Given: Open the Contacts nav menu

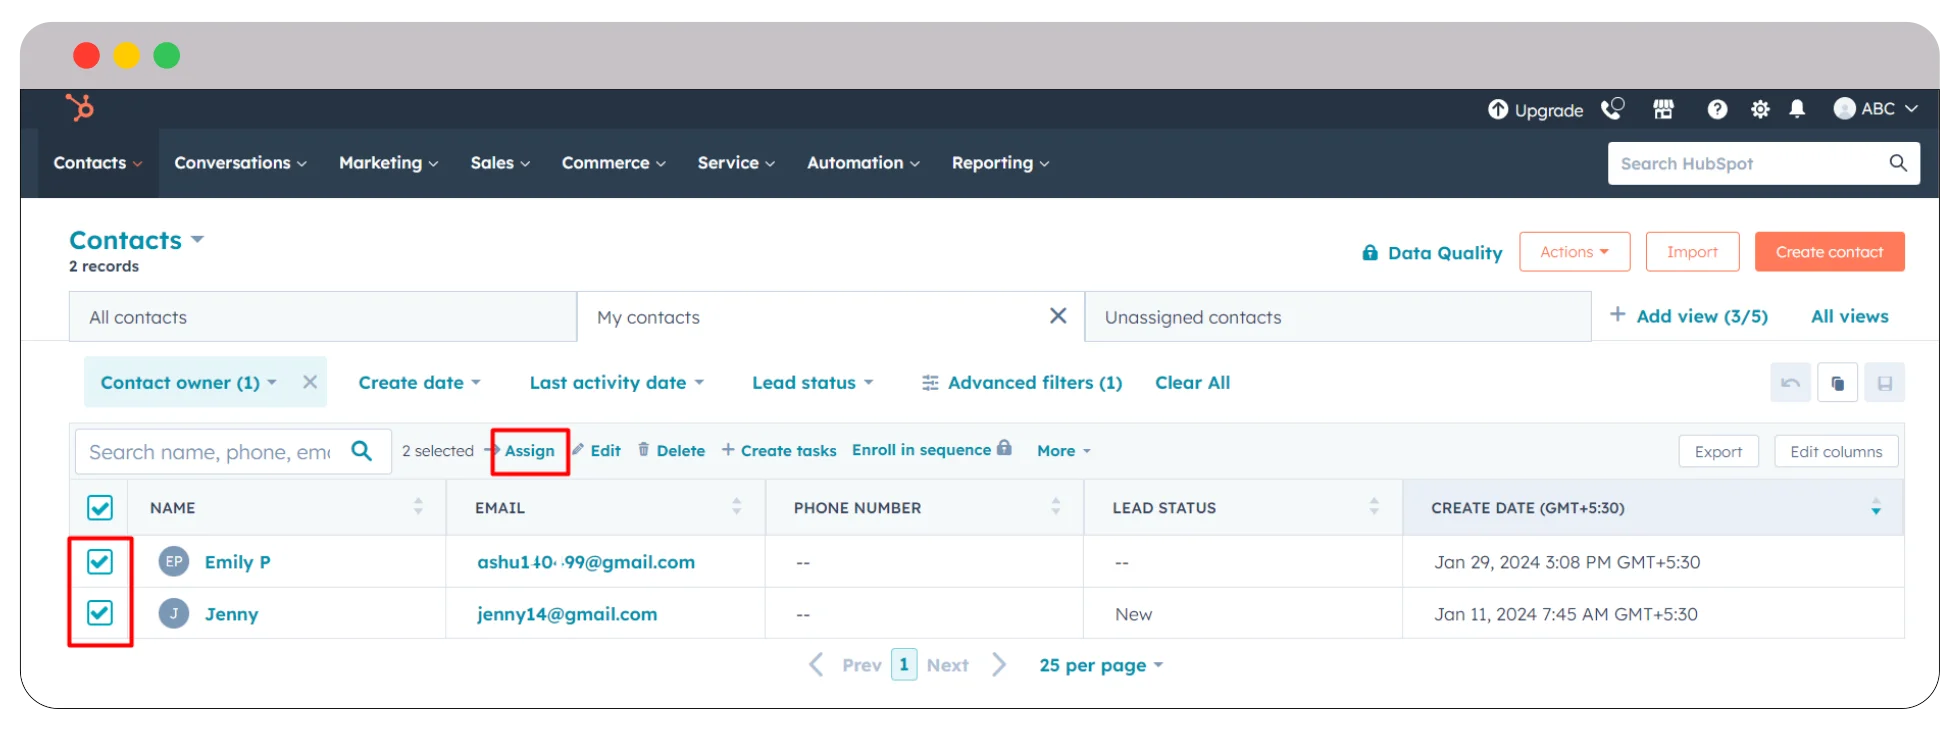Looking at the screenshot, I should click(x=98, y=163).
